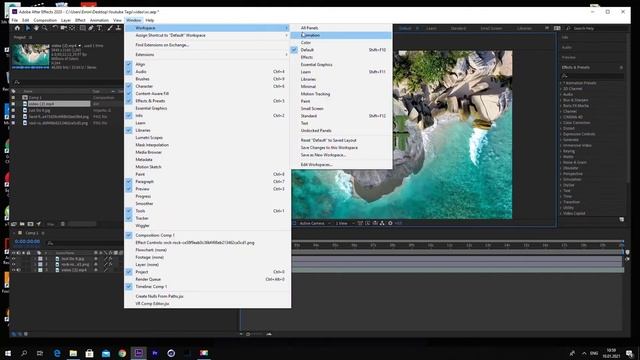
Task: Expand the Extensions submenu
Action: tap(207, 54)
